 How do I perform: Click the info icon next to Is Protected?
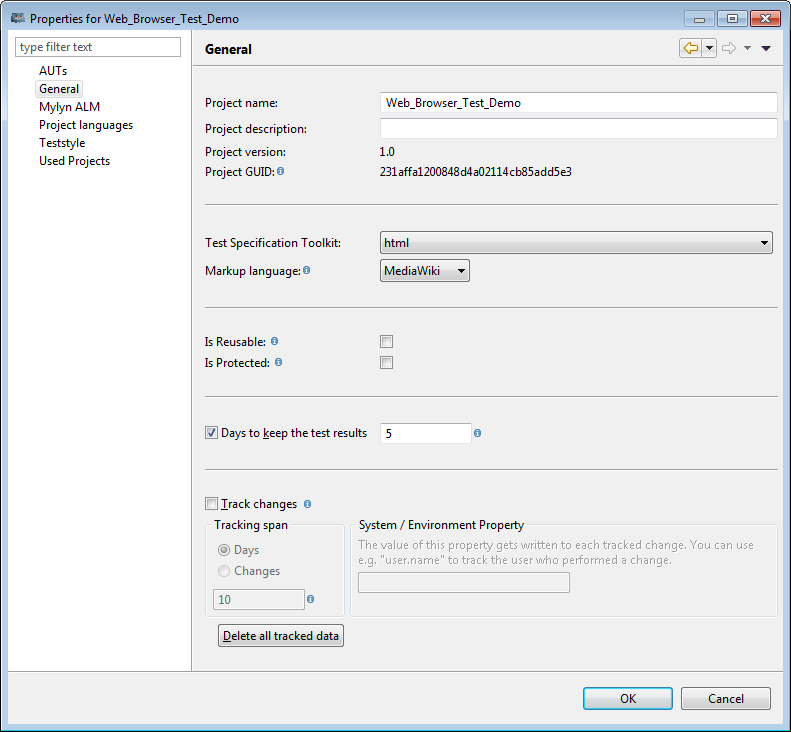coord(278,362)
